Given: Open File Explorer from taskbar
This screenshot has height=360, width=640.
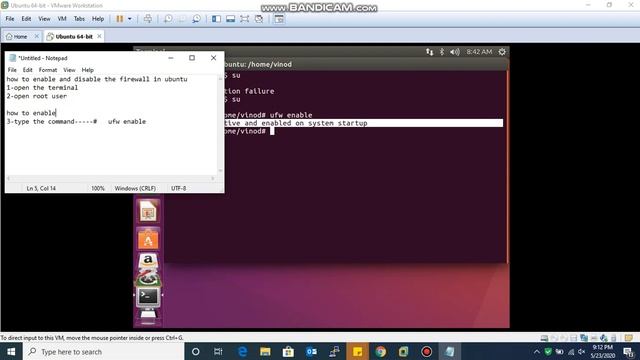Looking at the screenshot, I should coord(265,351).
